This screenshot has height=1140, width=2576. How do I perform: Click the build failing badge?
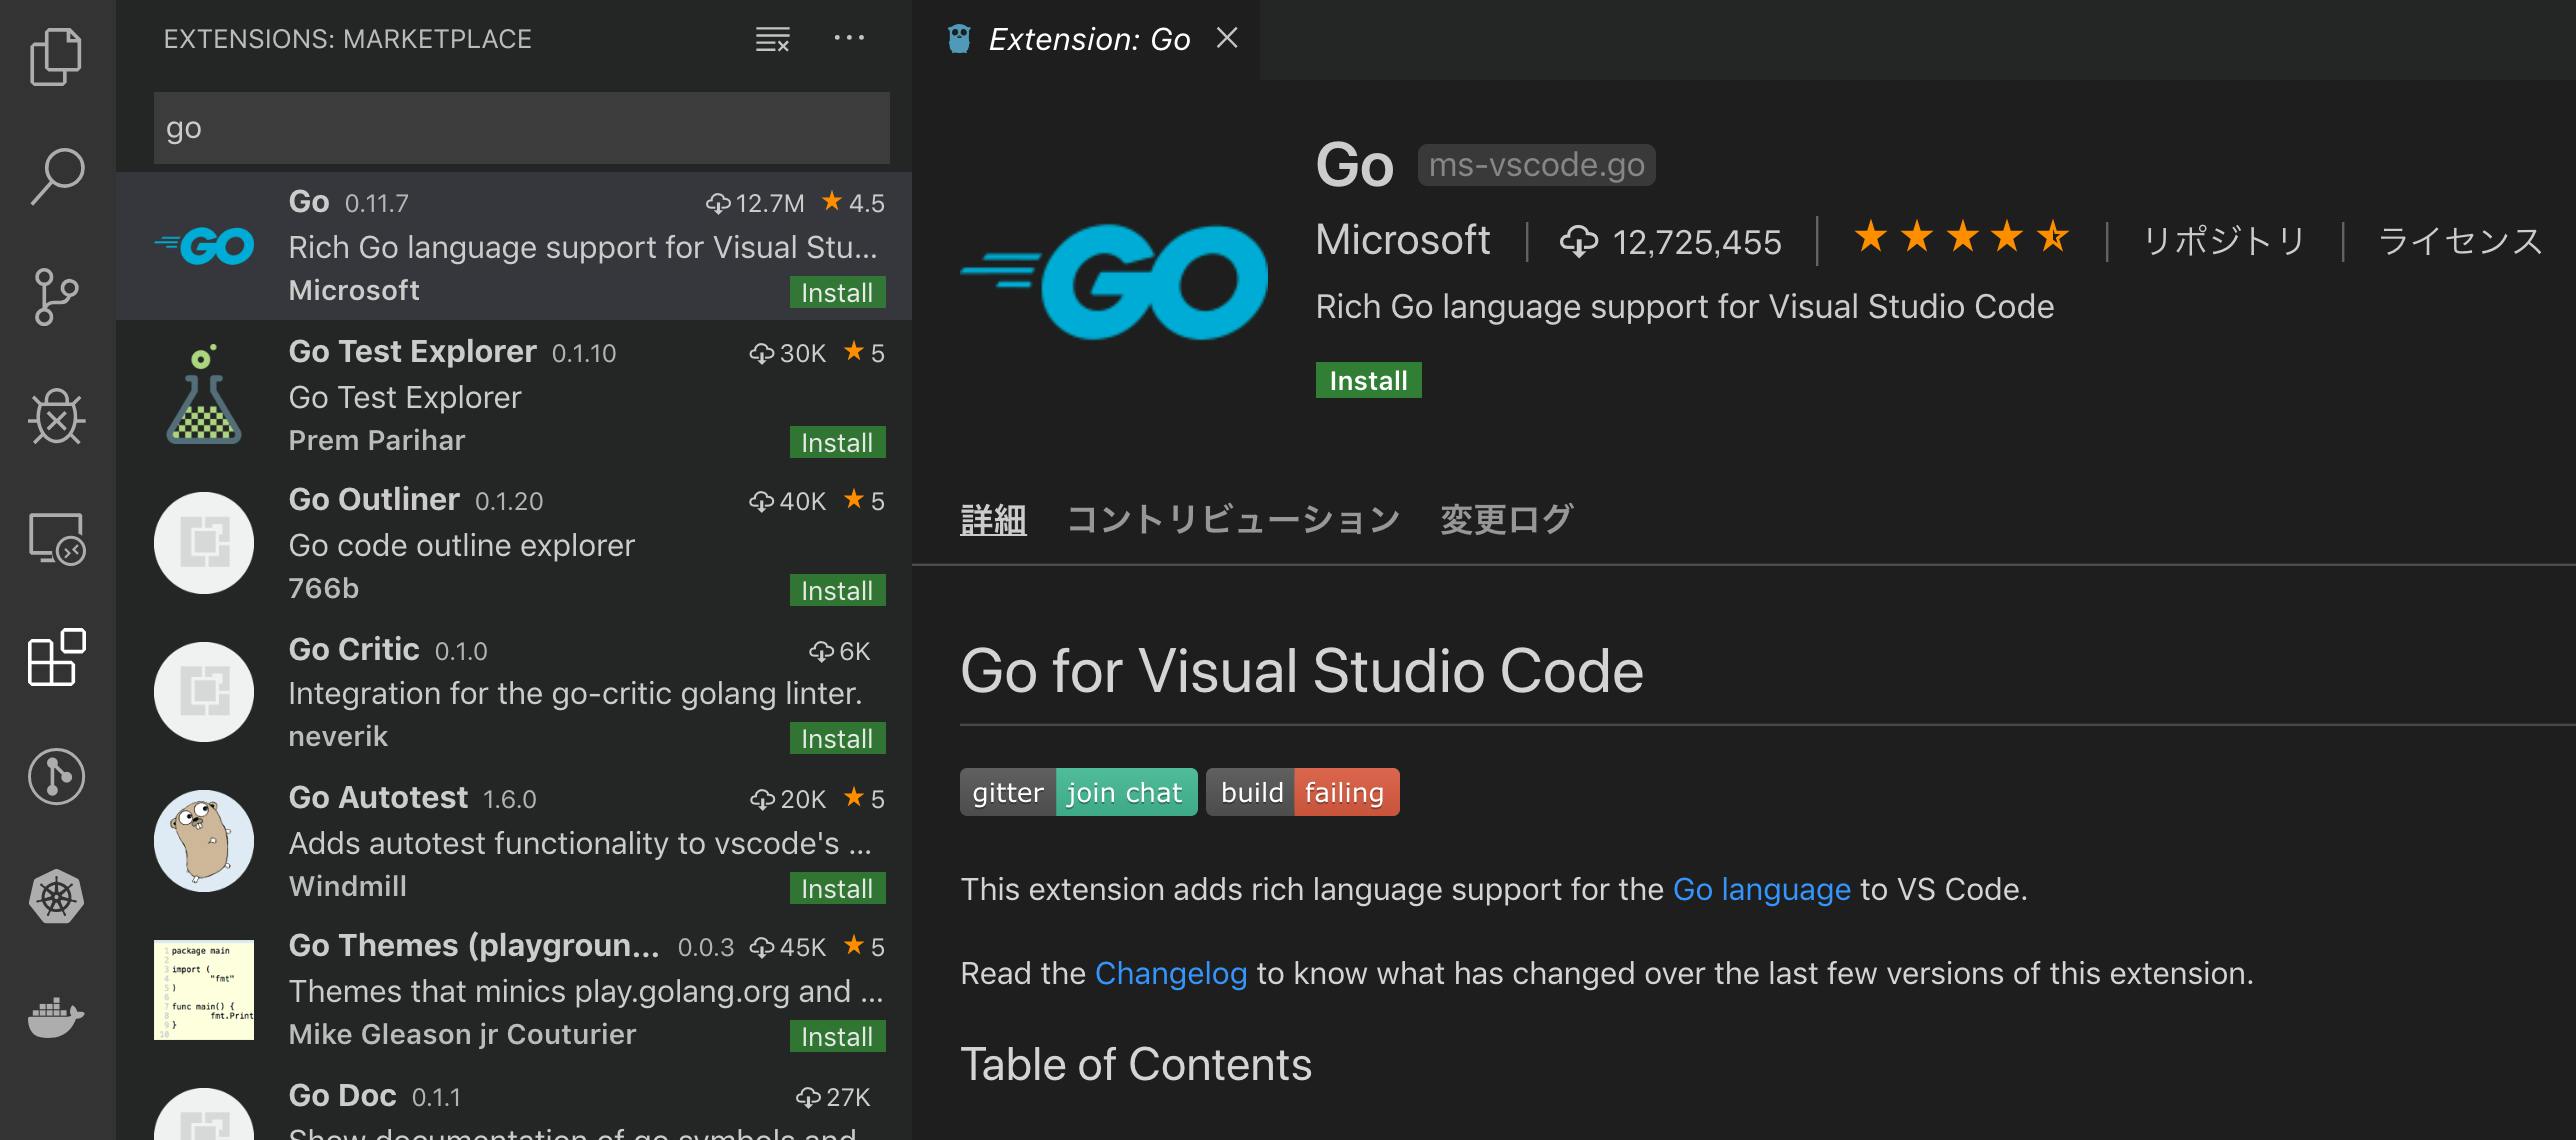click(1302, 792)
